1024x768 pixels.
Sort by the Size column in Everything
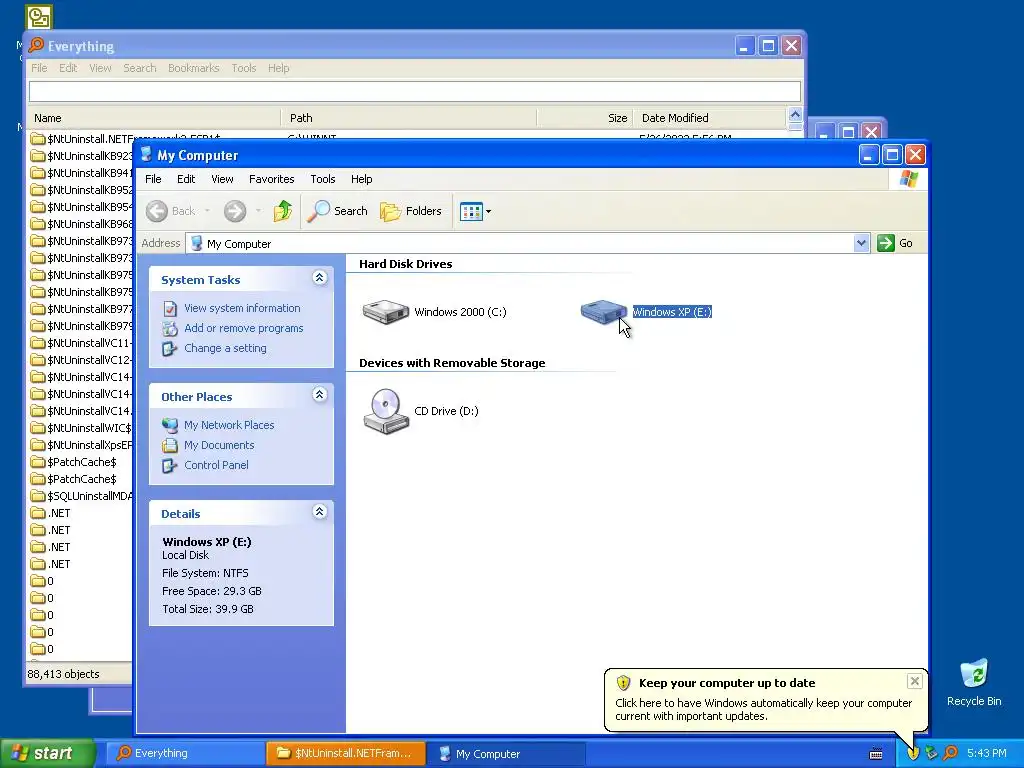click(x=585, y=118)
